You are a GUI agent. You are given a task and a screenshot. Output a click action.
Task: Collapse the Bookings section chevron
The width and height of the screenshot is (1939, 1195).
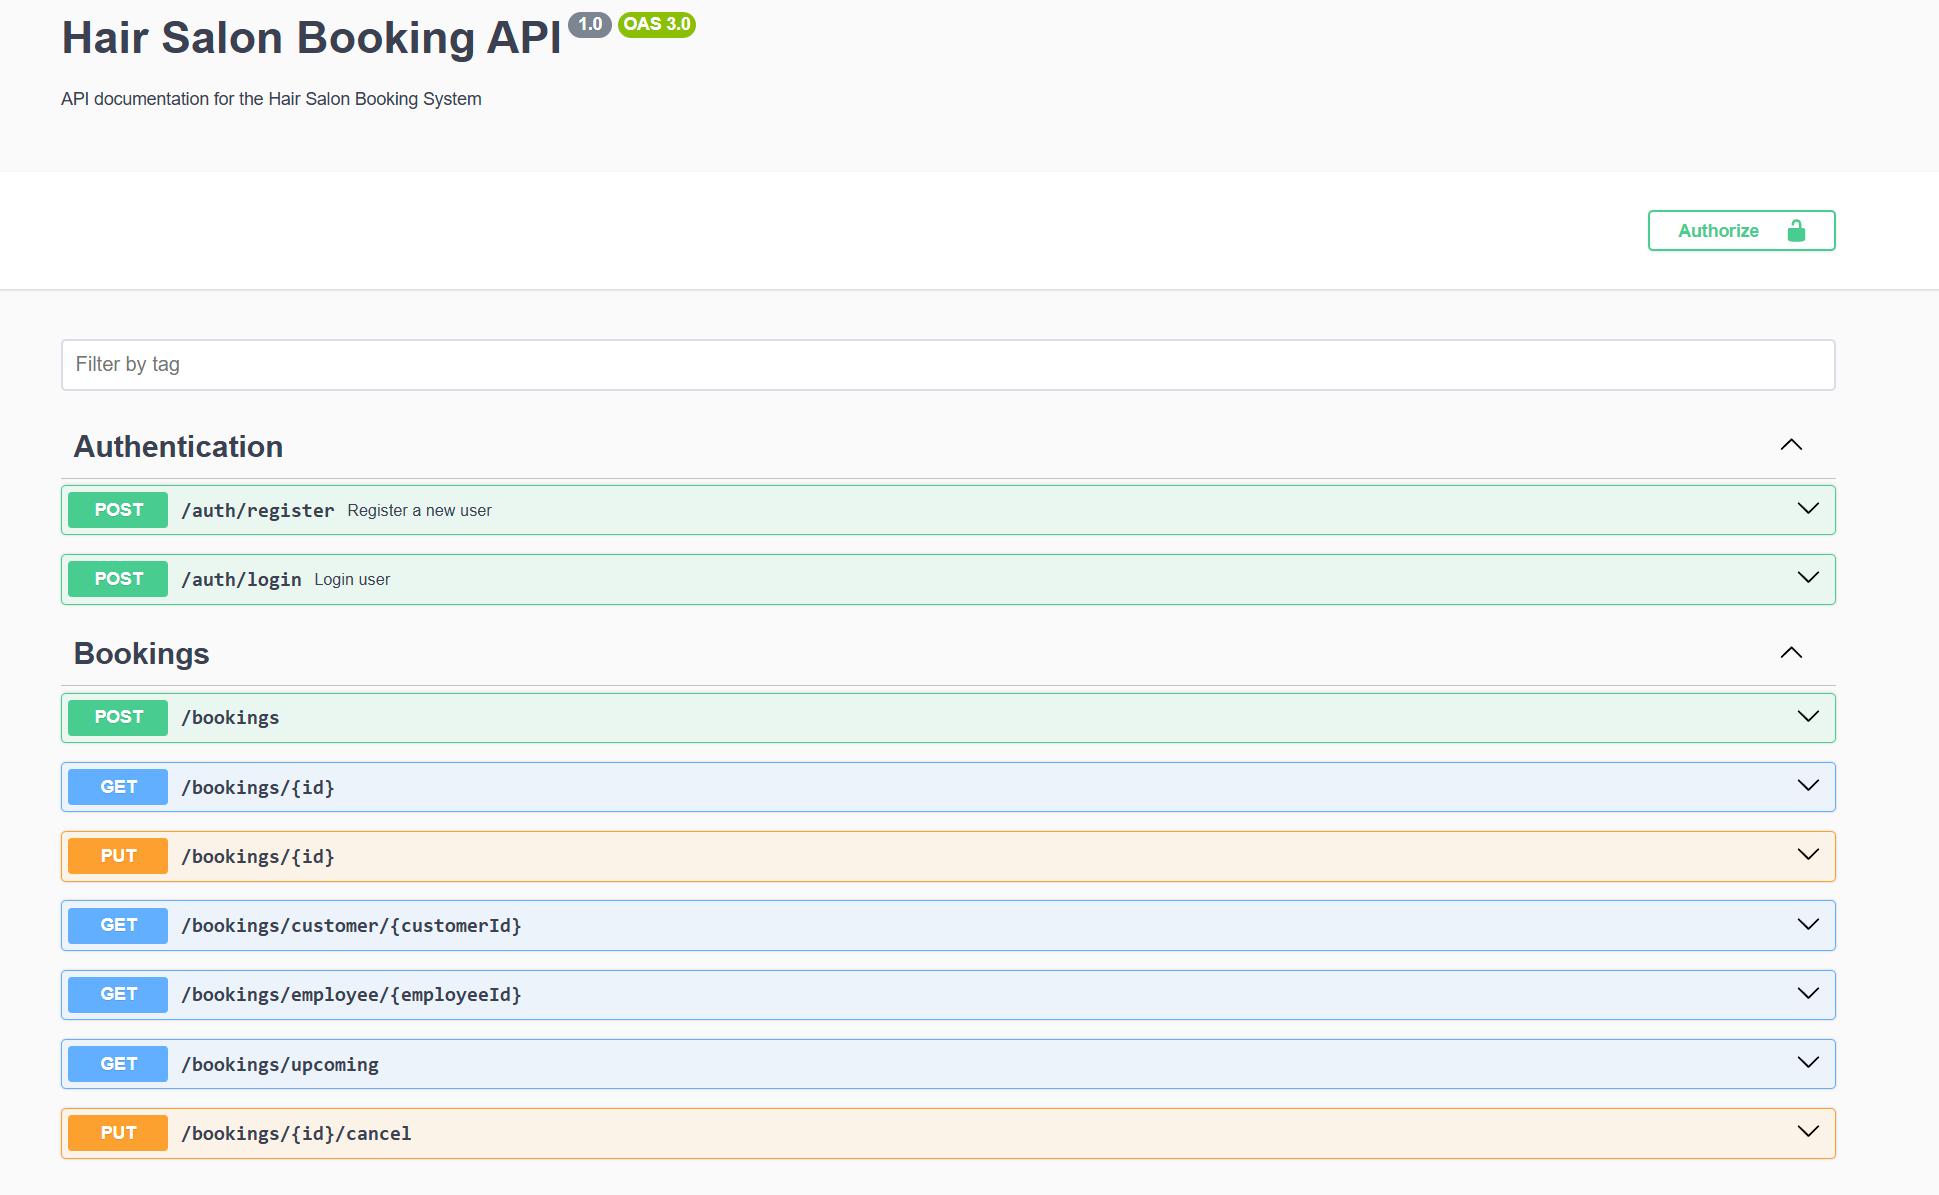point(1791,653)
